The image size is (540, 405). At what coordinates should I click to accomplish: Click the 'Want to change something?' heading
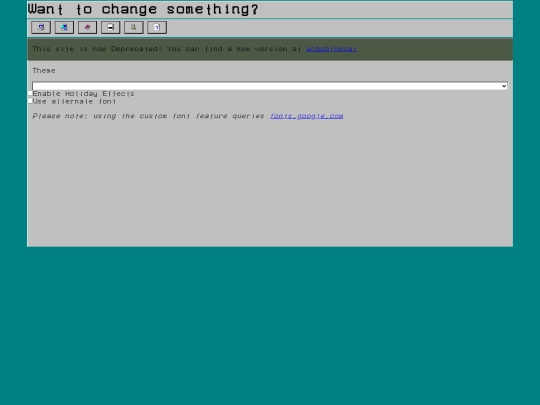pyautogui.click(x=143, y=9)
